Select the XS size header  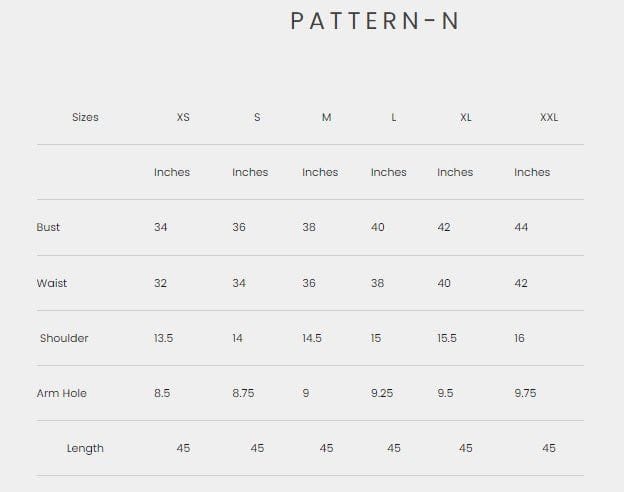(183, 117)
